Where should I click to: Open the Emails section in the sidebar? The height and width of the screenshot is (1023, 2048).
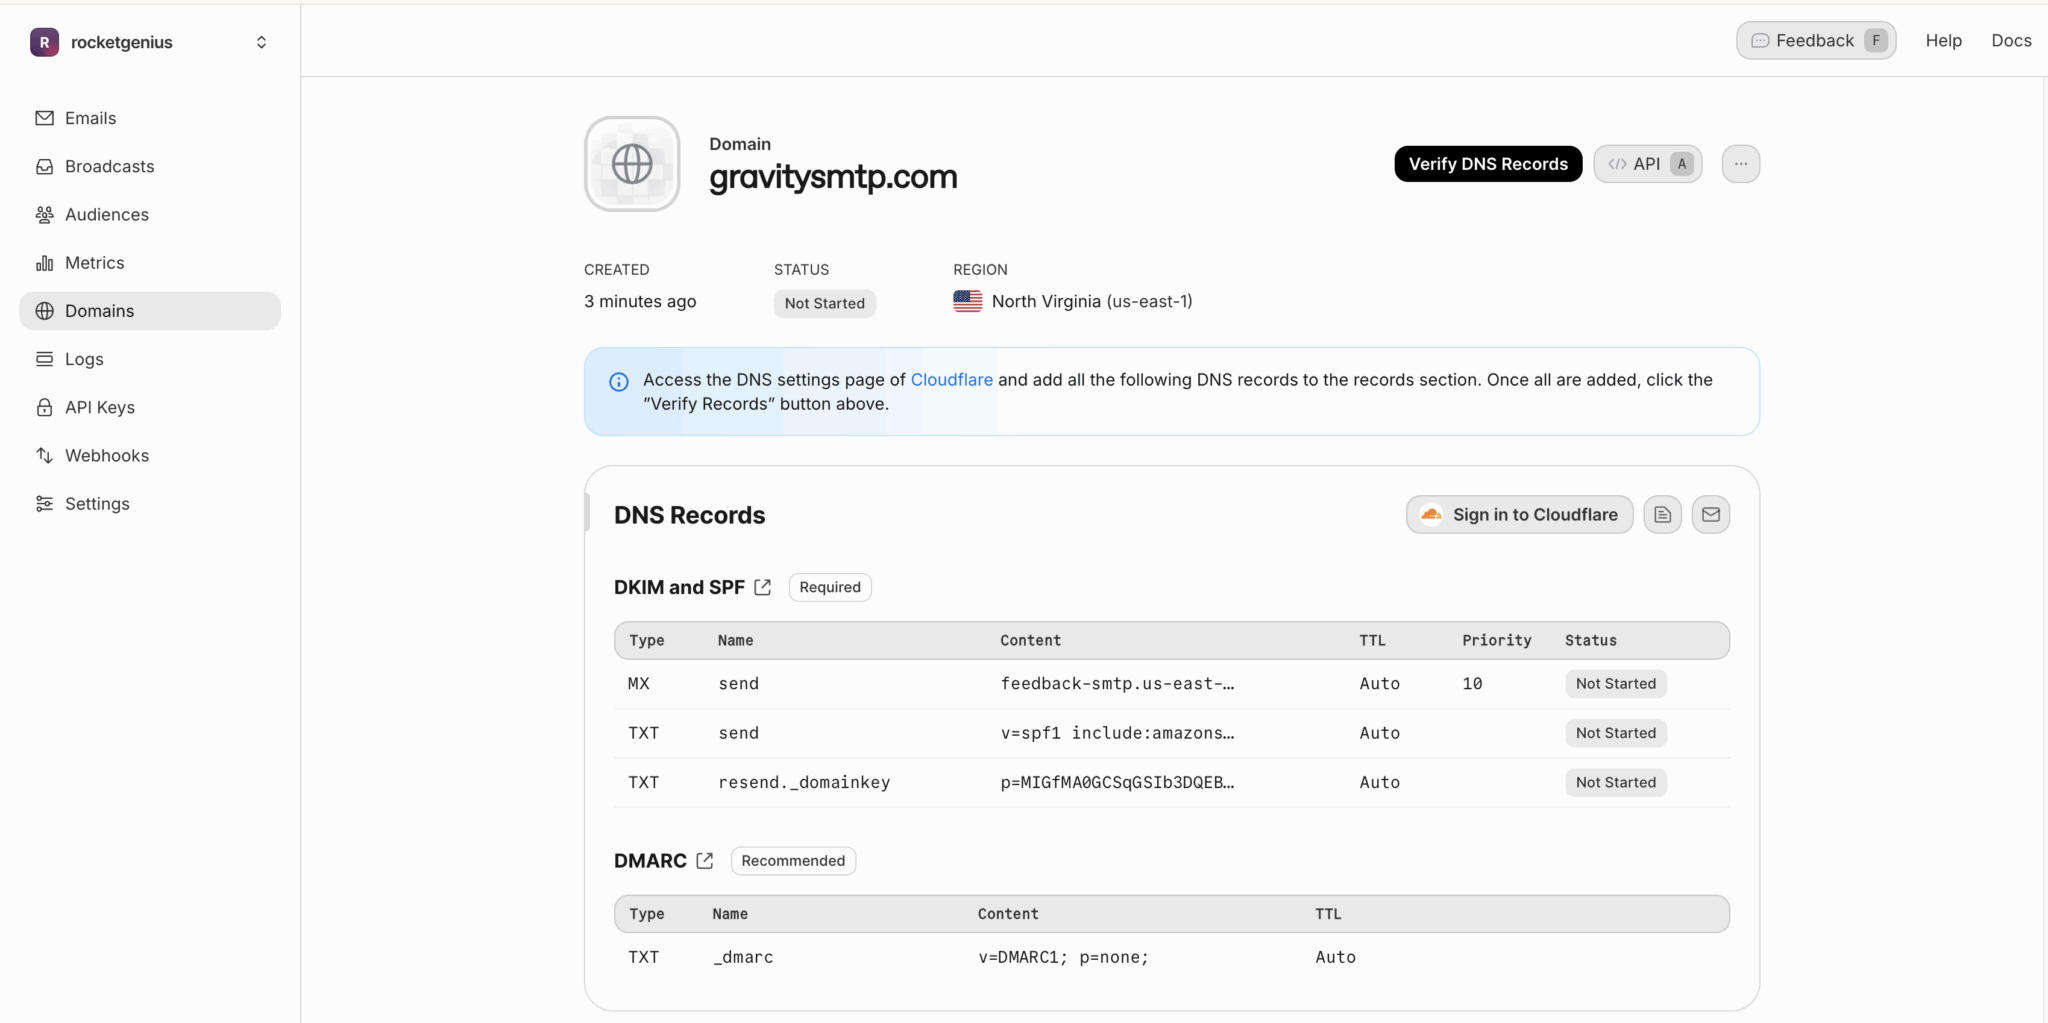tap(90, 118)
